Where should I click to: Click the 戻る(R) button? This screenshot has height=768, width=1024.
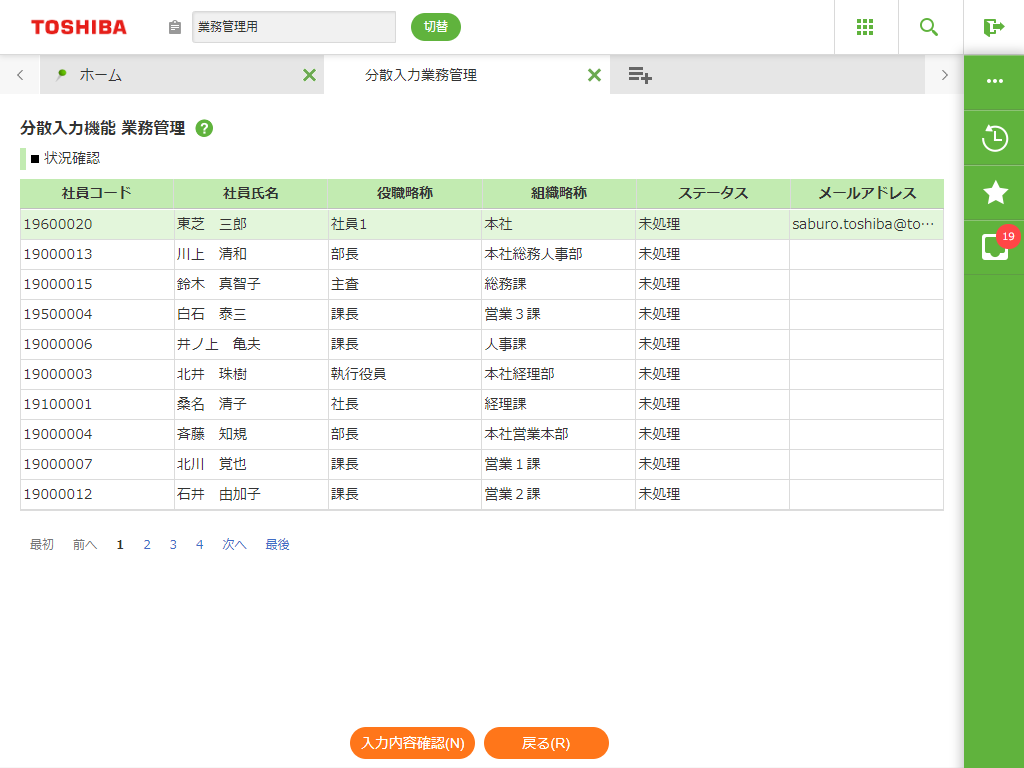(x=546, y=743)
